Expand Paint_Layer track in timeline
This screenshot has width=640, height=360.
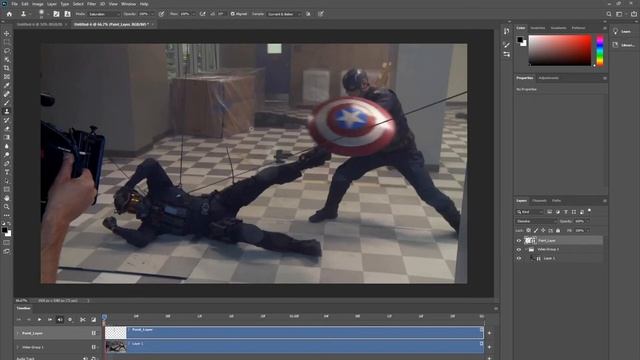click(18, 333)
